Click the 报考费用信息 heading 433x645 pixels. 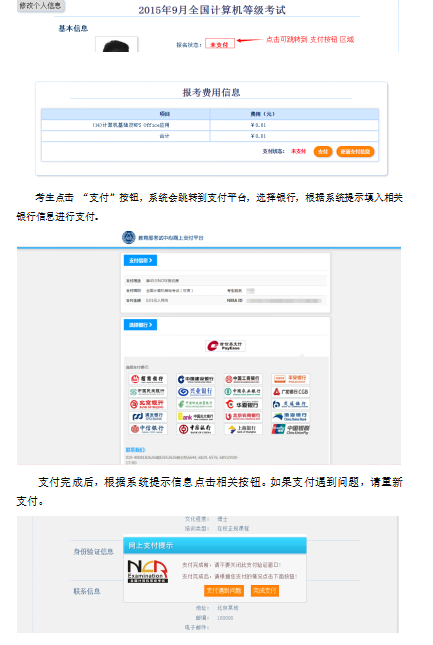click(211, 92)
